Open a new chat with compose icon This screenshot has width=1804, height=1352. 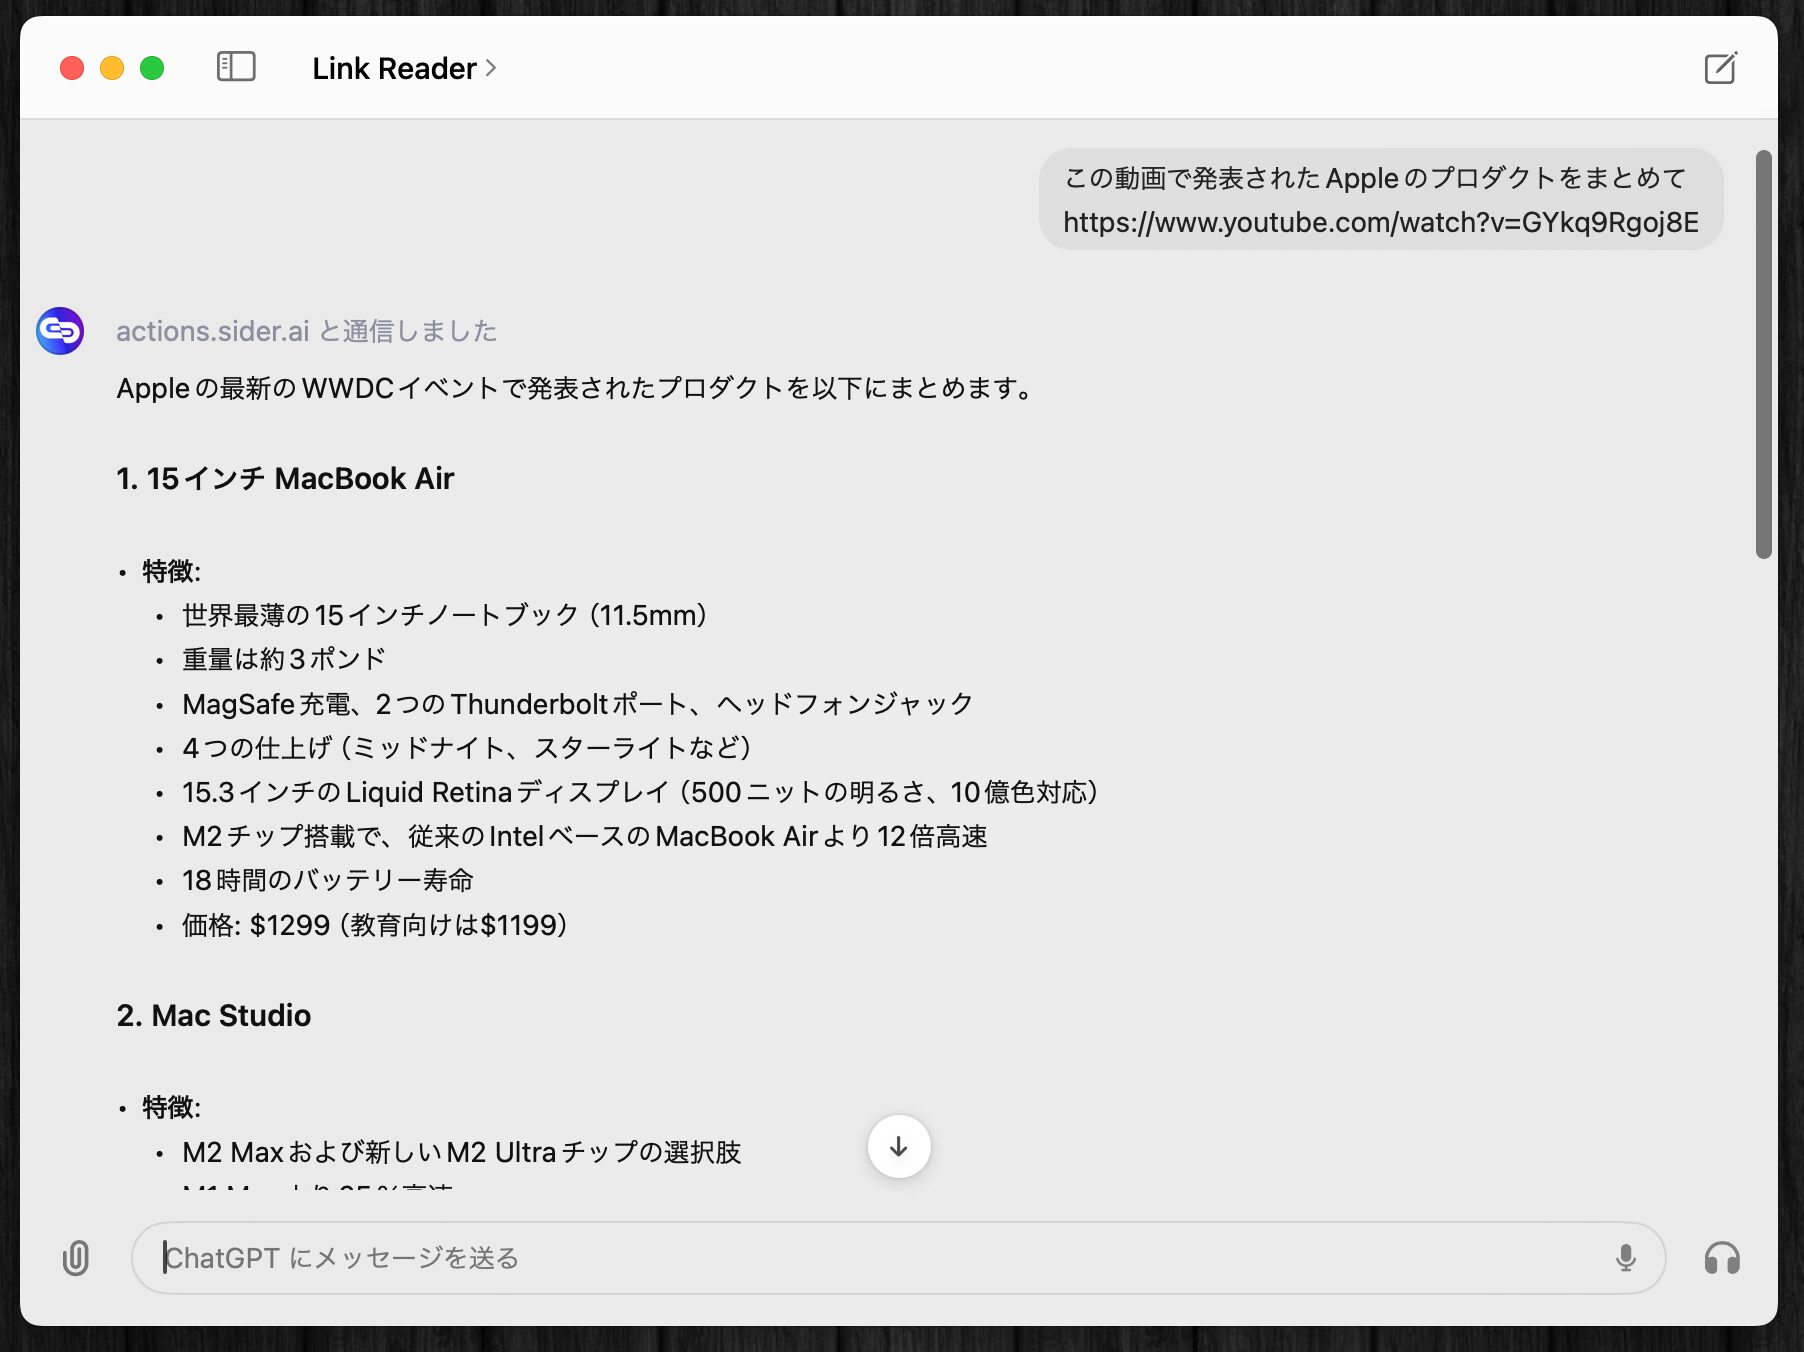[x=1720, y=68]
